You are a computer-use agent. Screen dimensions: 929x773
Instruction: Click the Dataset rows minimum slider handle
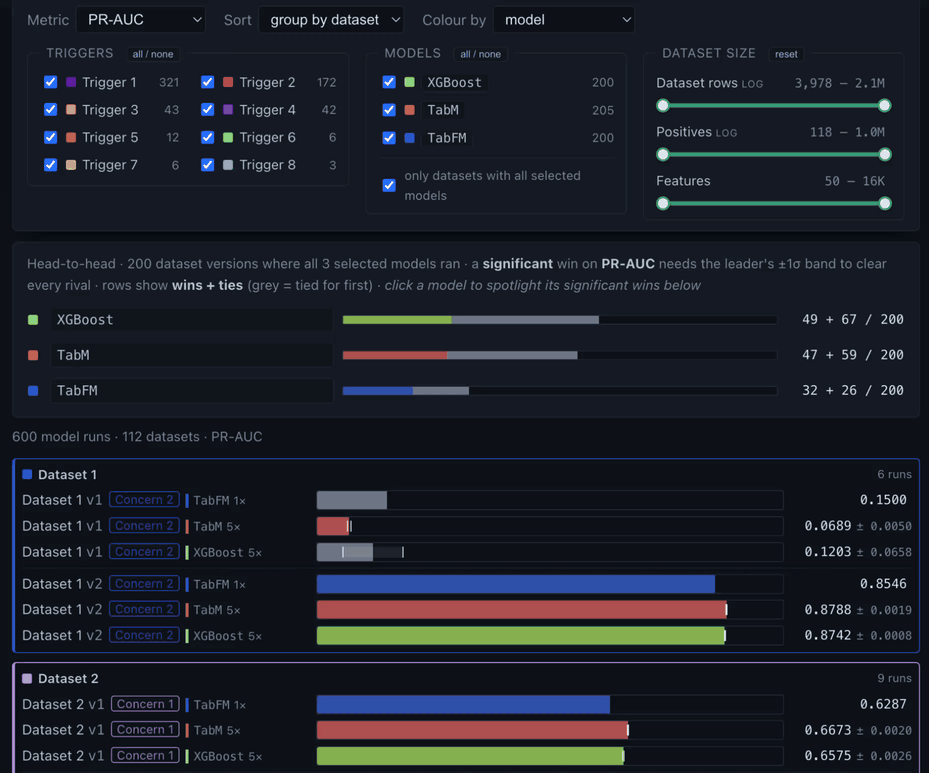click(663, 105)
